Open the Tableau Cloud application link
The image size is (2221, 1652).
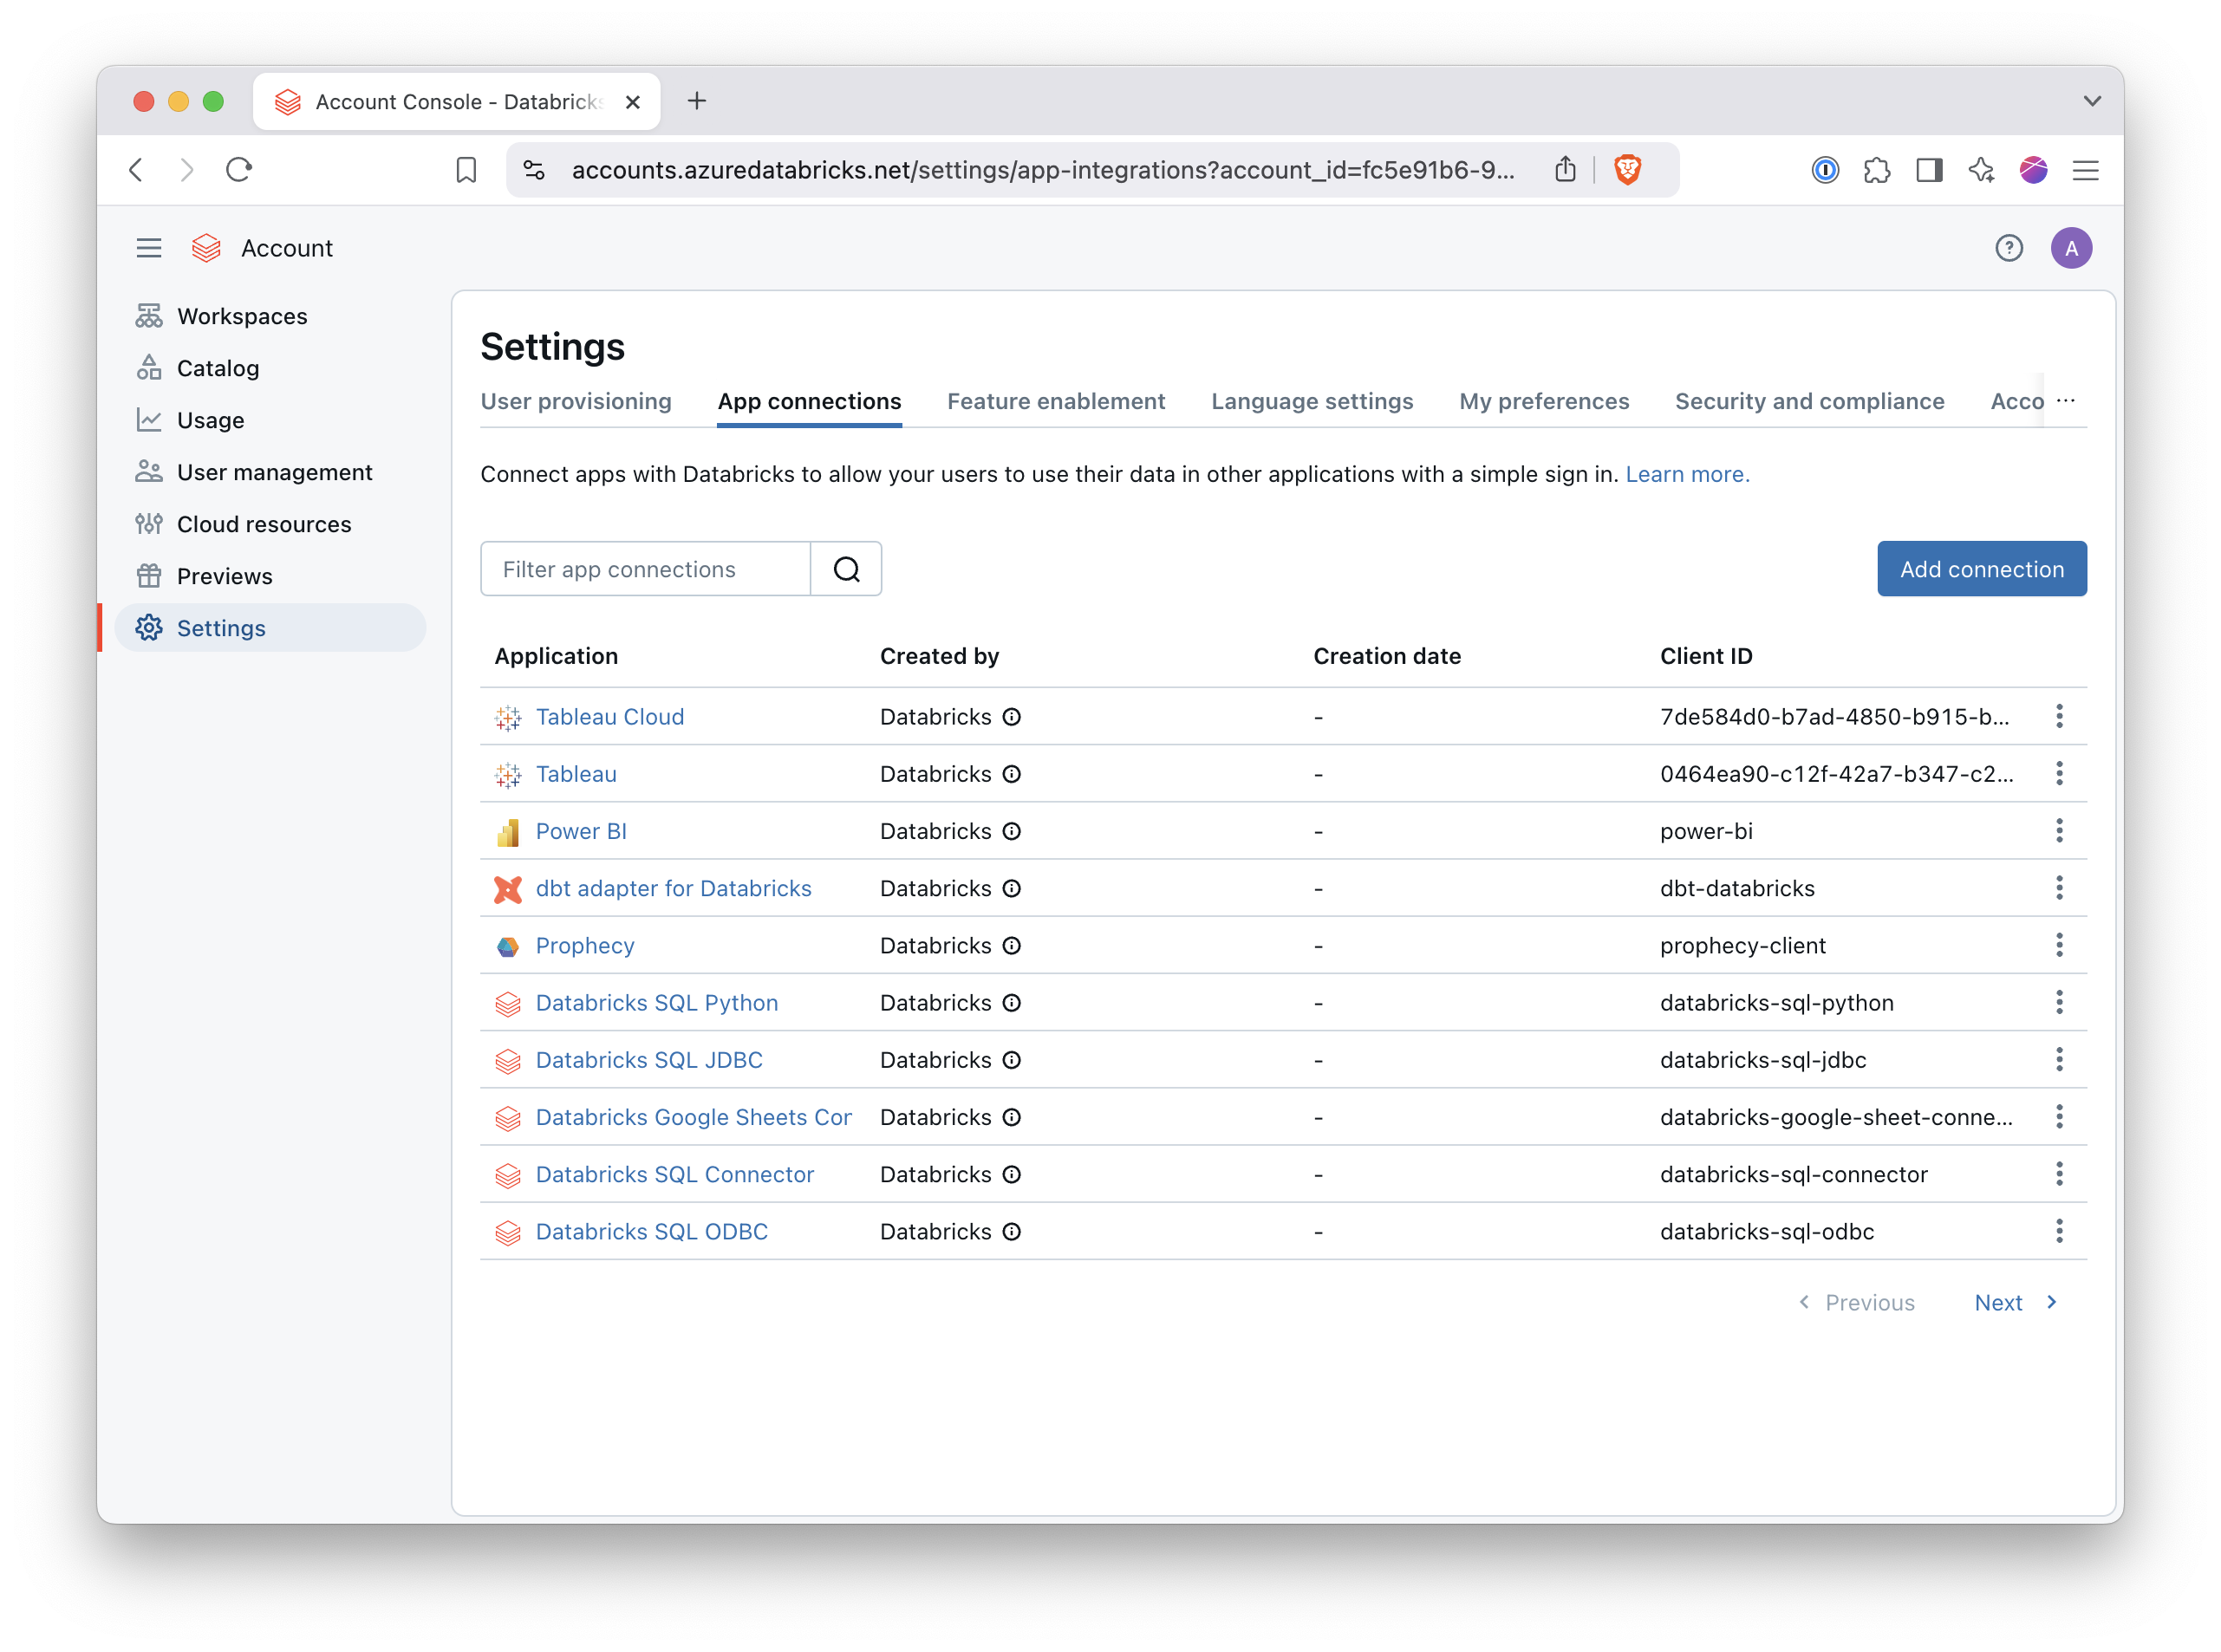(610, 717)
